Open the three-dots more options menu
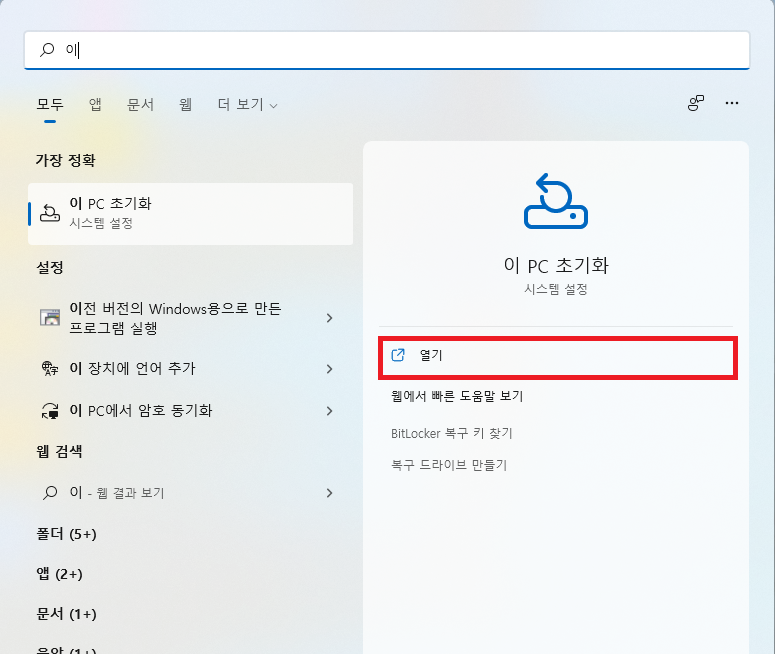775x654 pixels. coord(732,103)
